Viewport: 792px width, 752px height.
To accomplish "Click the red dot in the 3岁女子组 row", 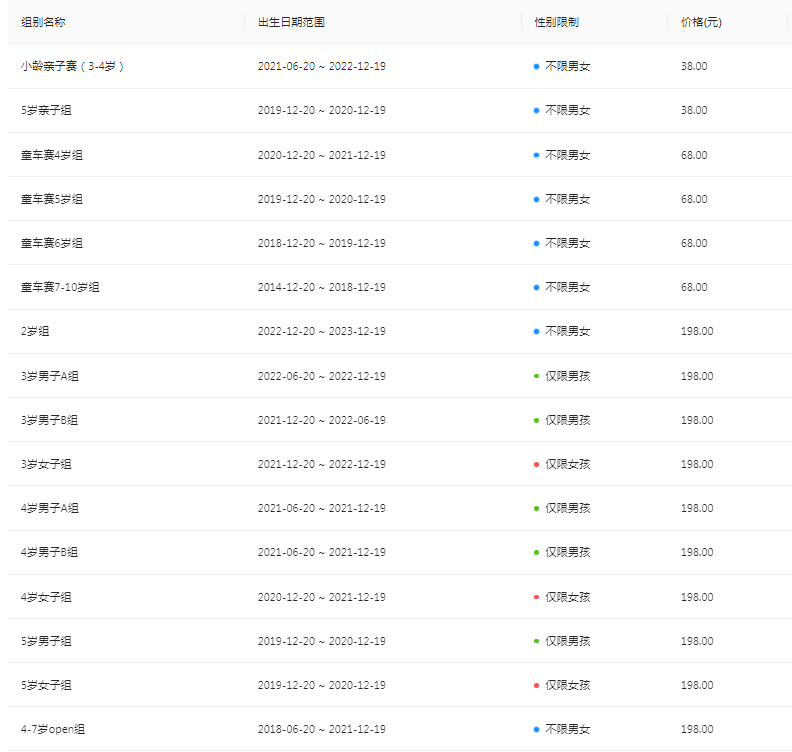I will click(537, 464).
